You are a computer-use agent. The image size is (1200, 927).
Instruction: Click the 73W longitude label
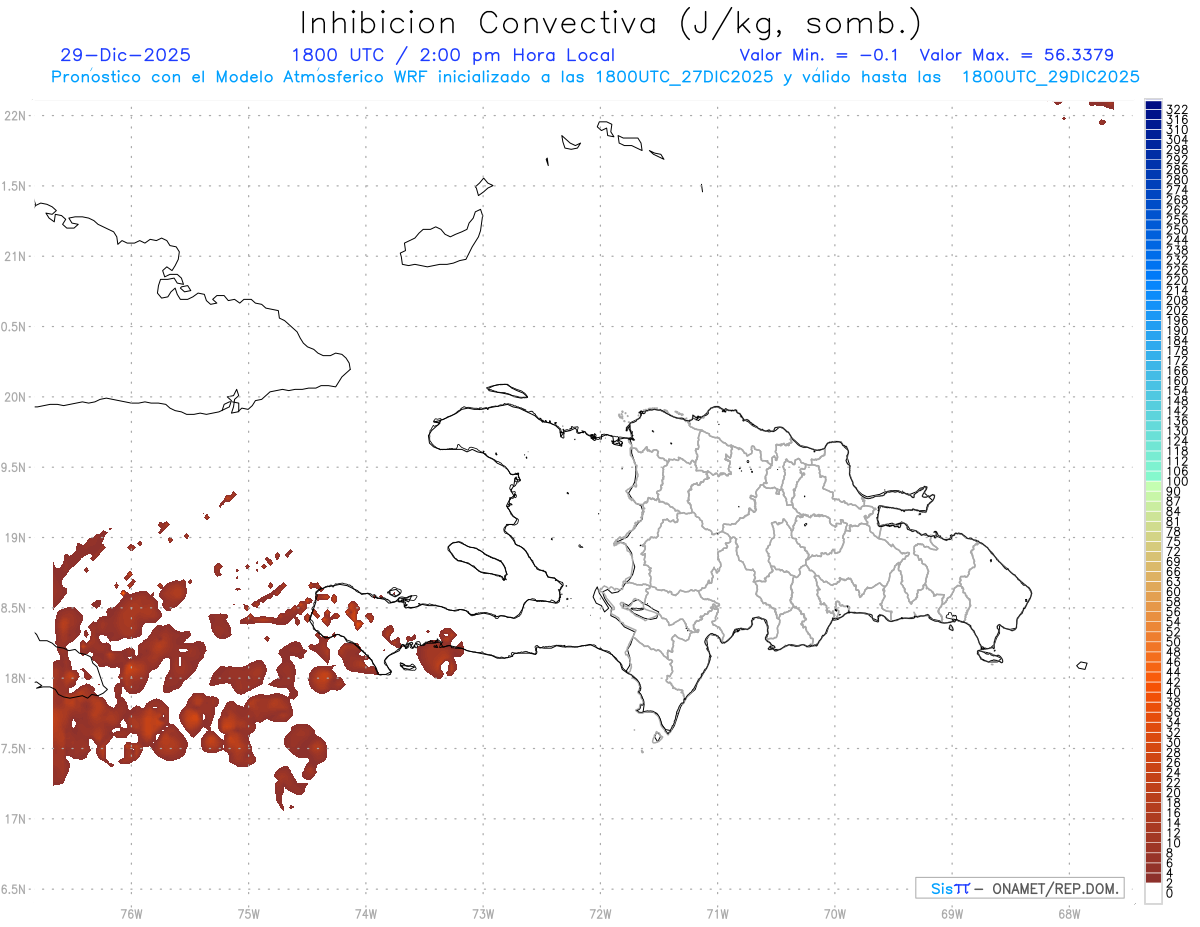(483, 913)
